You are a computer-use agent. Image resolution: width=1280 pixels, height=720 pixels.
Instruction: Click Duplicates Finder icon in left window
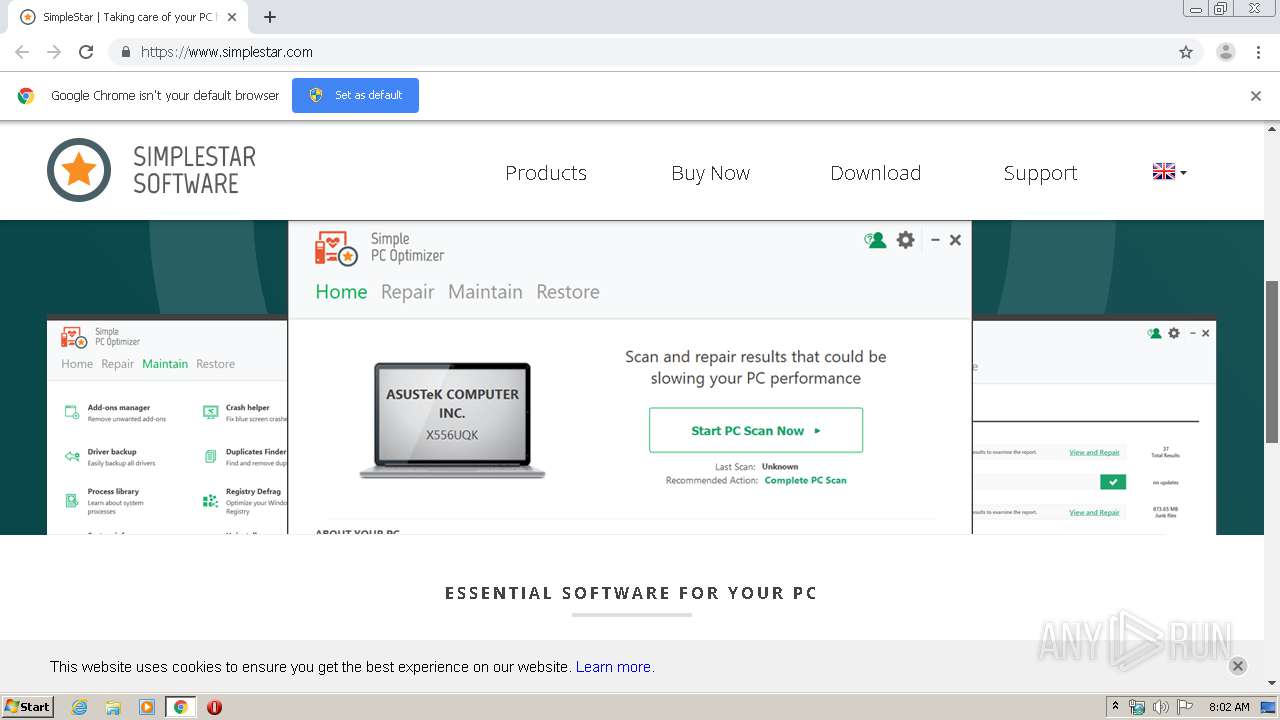point(210,456)
